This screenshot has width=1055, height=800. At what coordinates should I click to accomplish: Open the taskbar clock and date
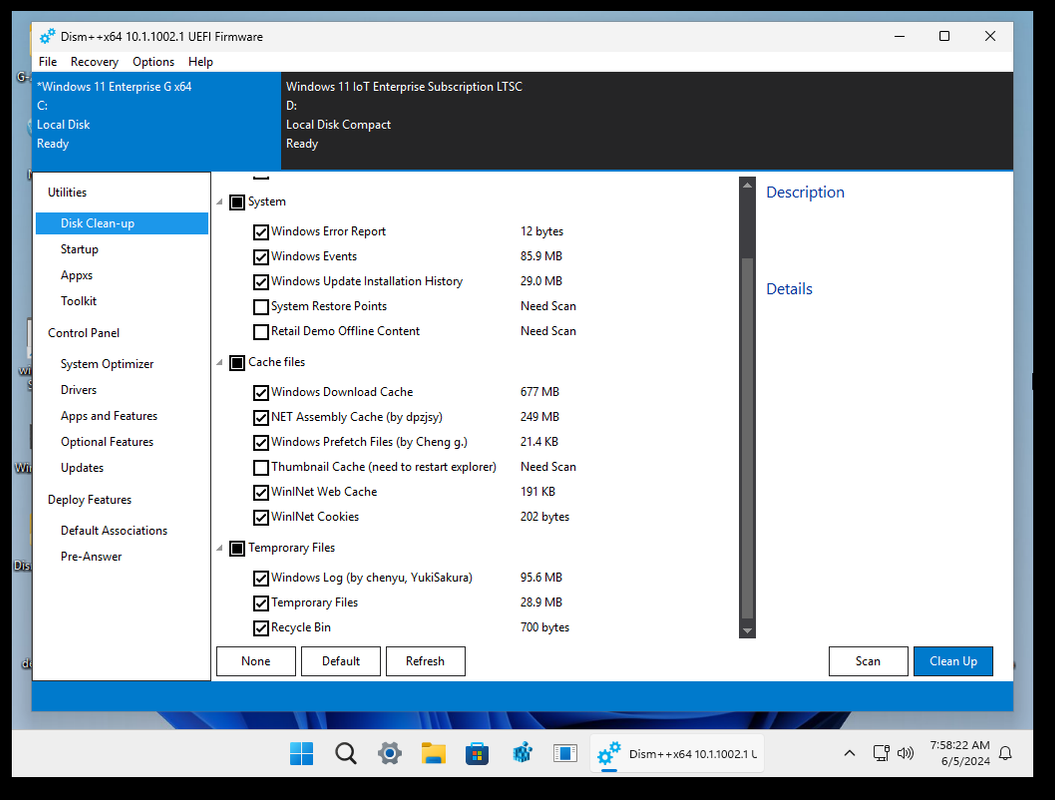click(959, 754)
